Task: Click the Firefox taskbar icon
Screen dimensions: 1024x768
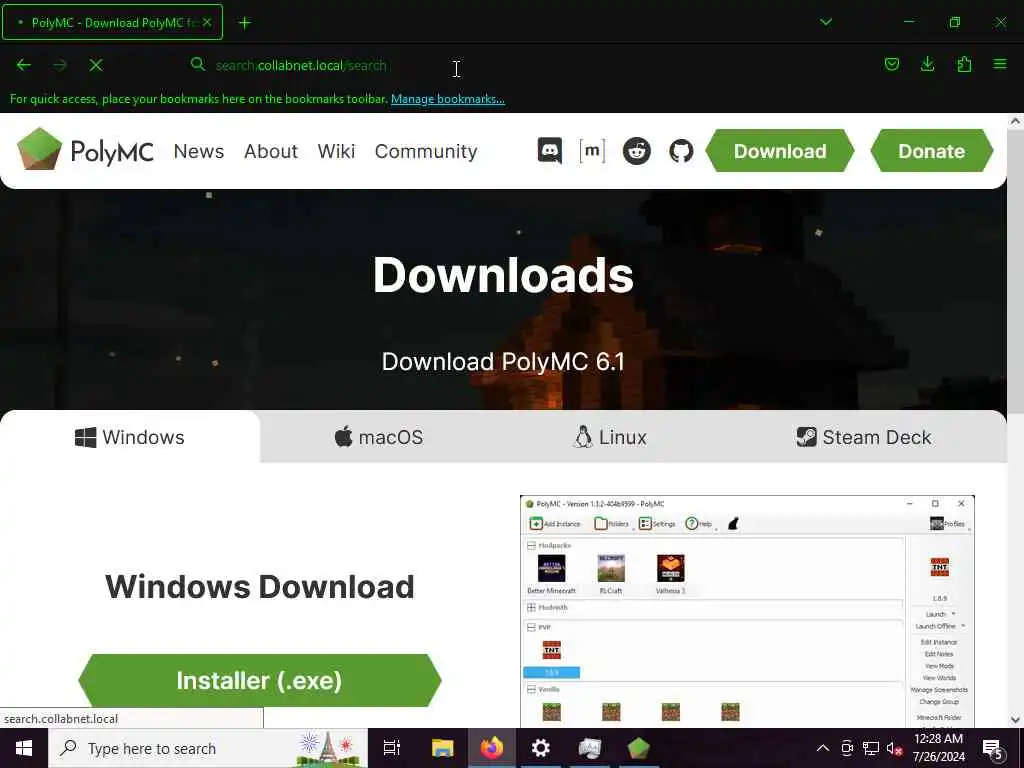Action: 492,748
